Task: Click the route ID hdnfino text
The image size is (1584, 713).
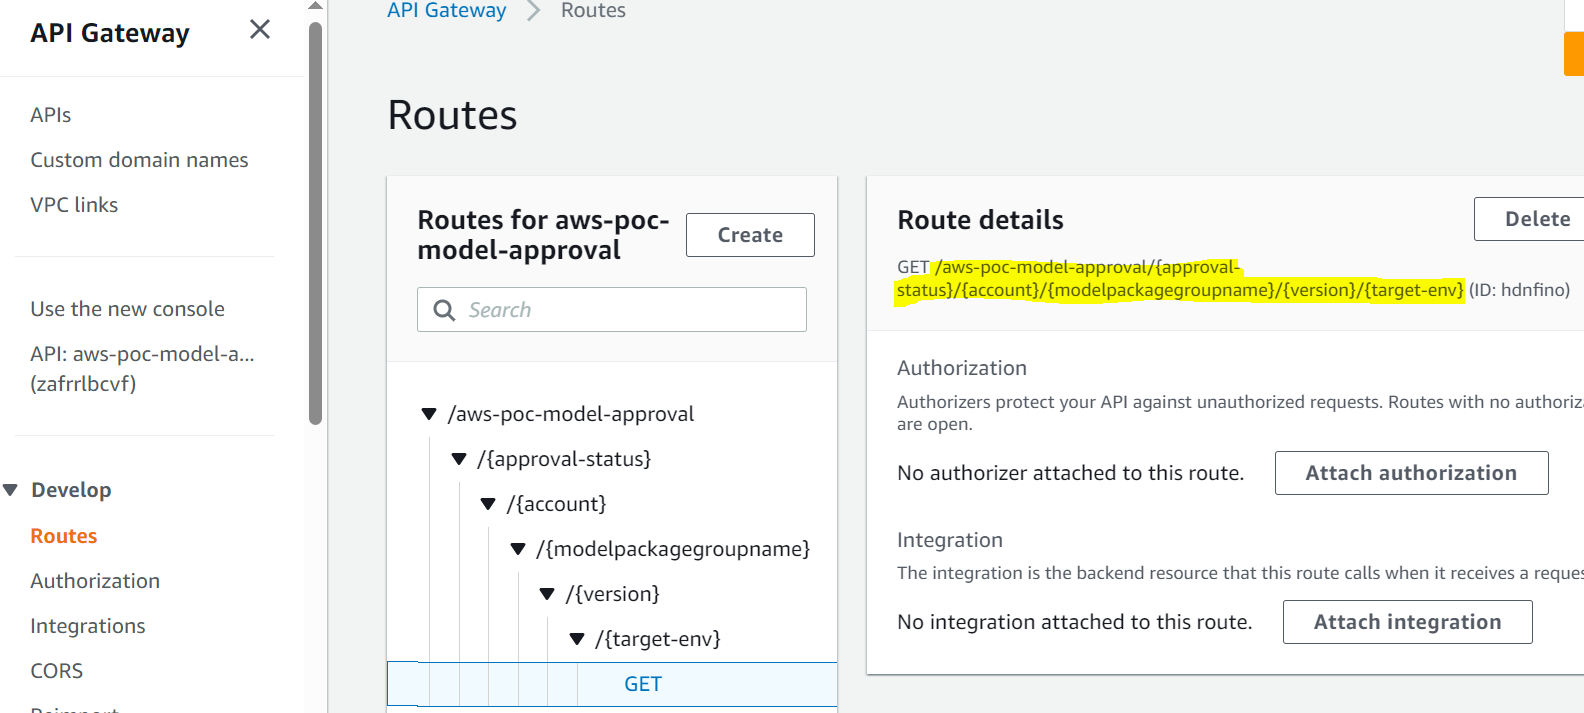Action: tap(1519, 290)
